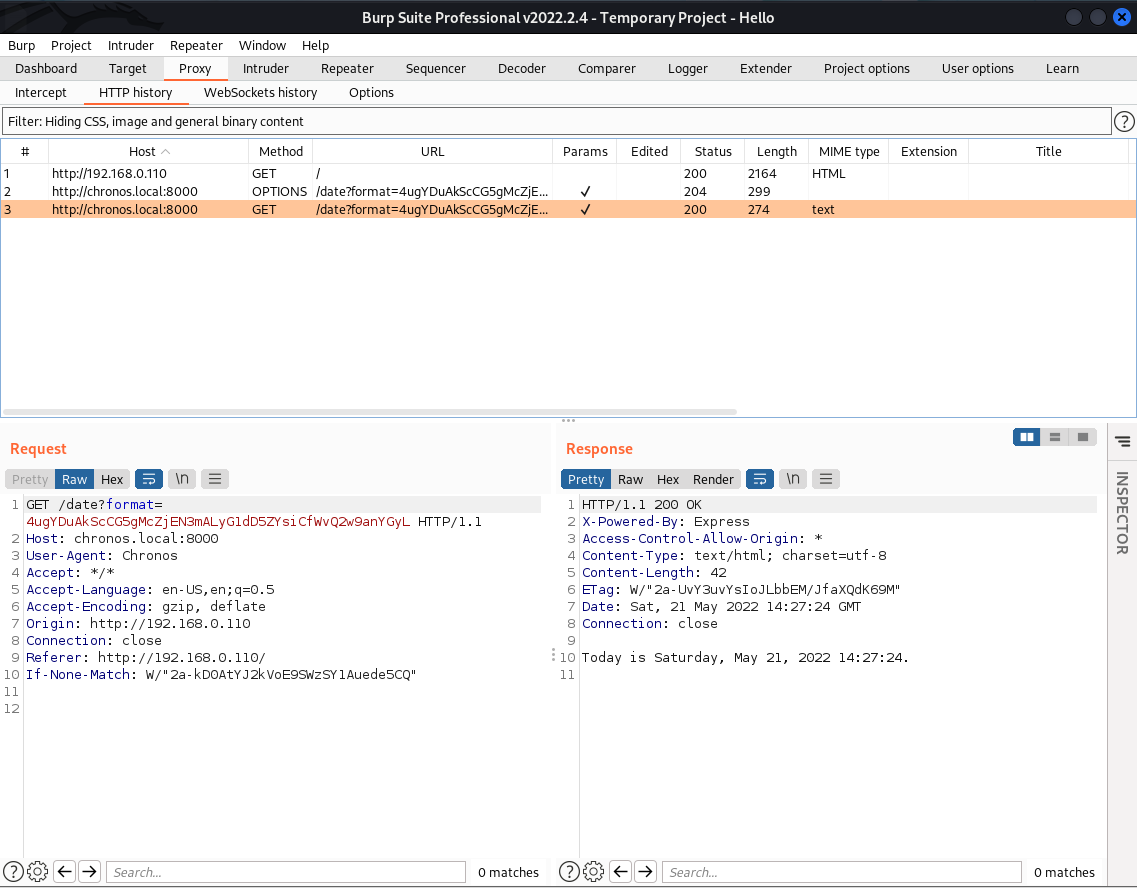This screenshot has height=888, width=1137.
Task: Open Request message options hamburger menu
Action: tap(215, 479)
